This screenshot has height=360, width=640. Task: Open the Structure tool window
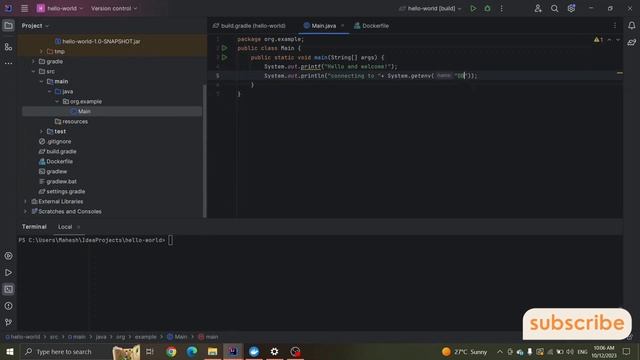pos(8,47)
